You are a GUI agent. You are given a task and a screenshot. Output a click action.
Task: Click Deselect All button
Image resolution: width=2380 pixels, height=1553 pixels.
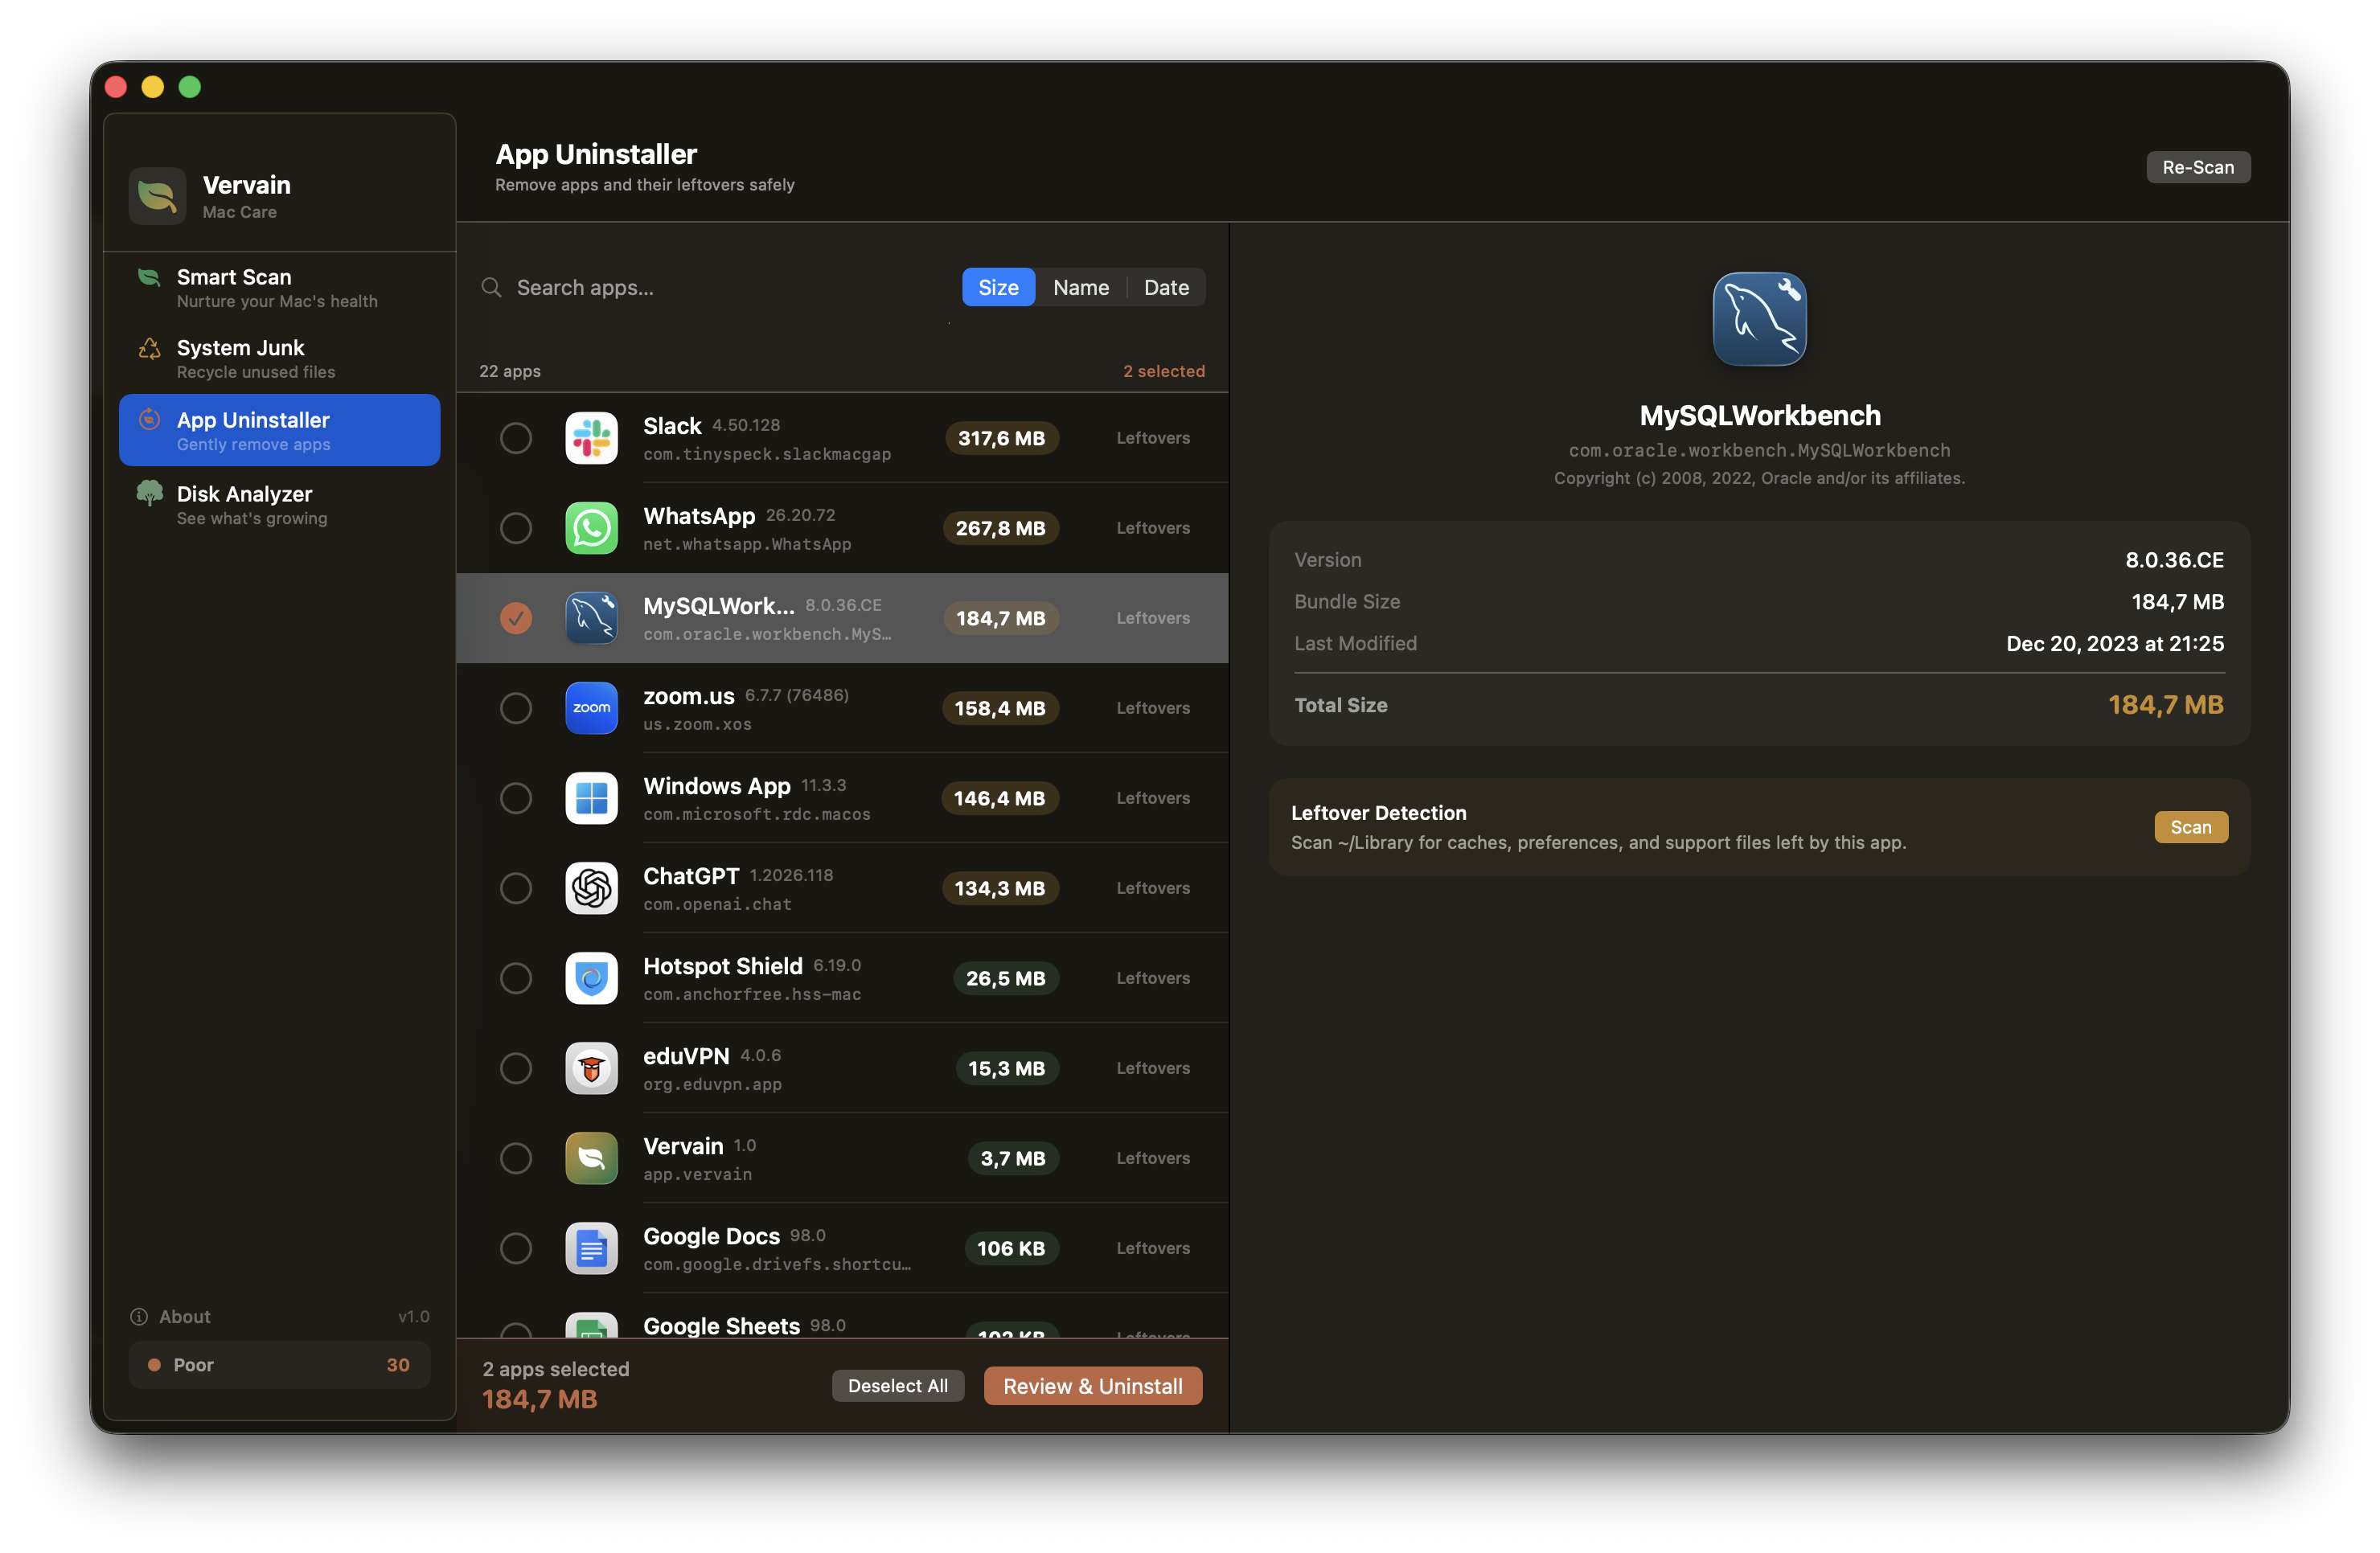[x=897, y=1386]
